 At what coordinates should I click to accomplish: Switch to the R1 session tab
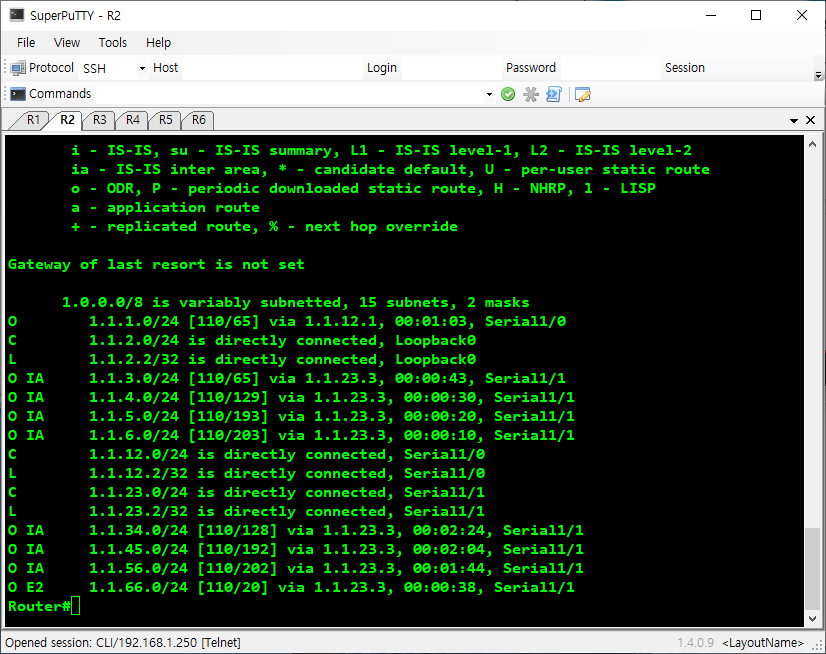pyautogui.click(x=33, y=120)
